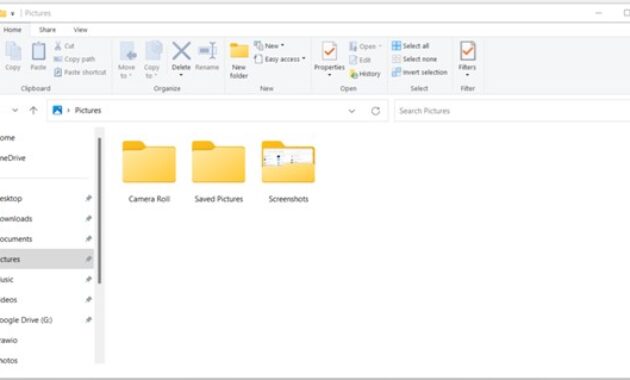Click the Filters icon

click(468, 51)
